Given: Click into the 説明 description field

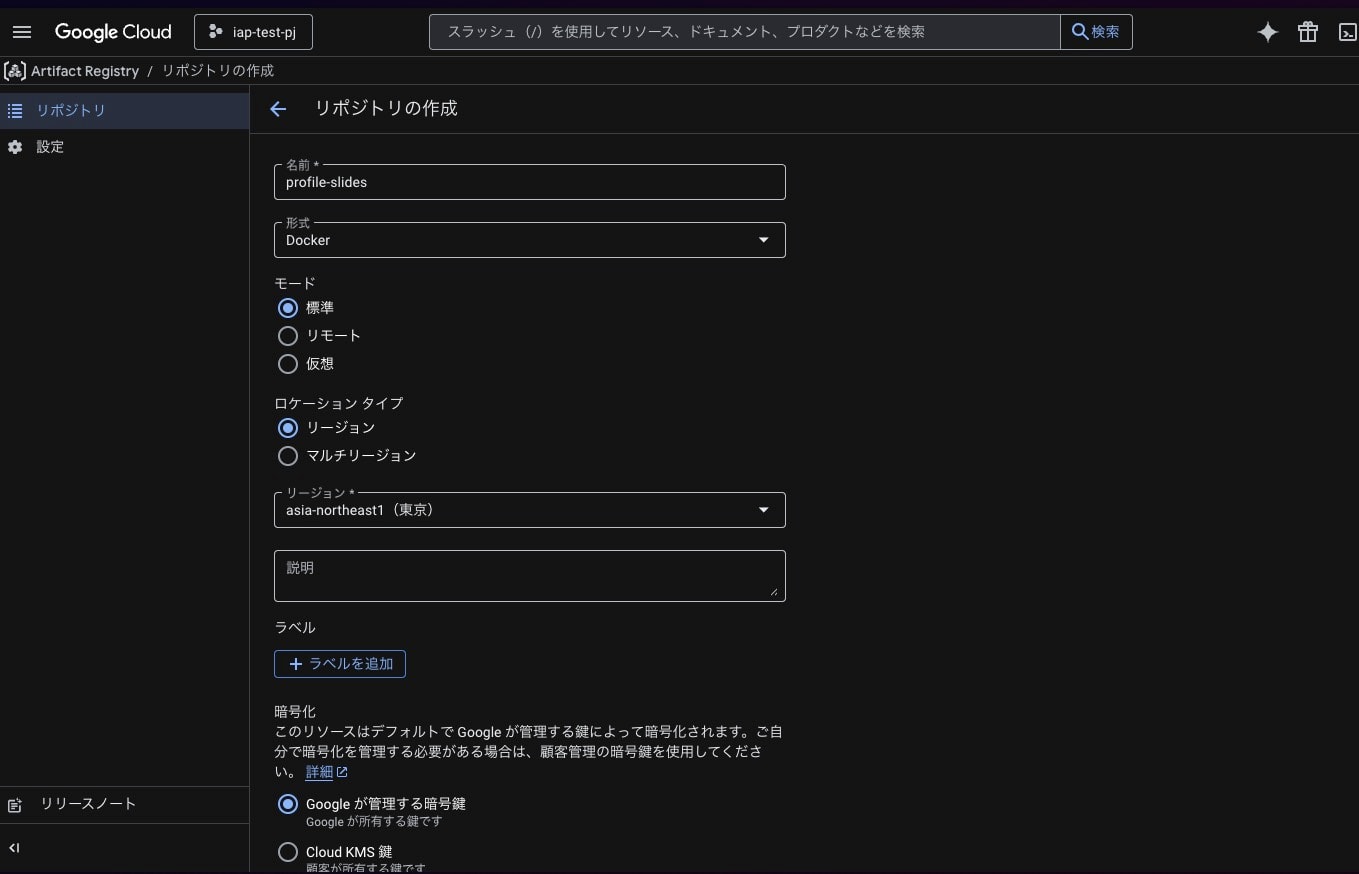Looking at the screenshot, I should 529,576.
